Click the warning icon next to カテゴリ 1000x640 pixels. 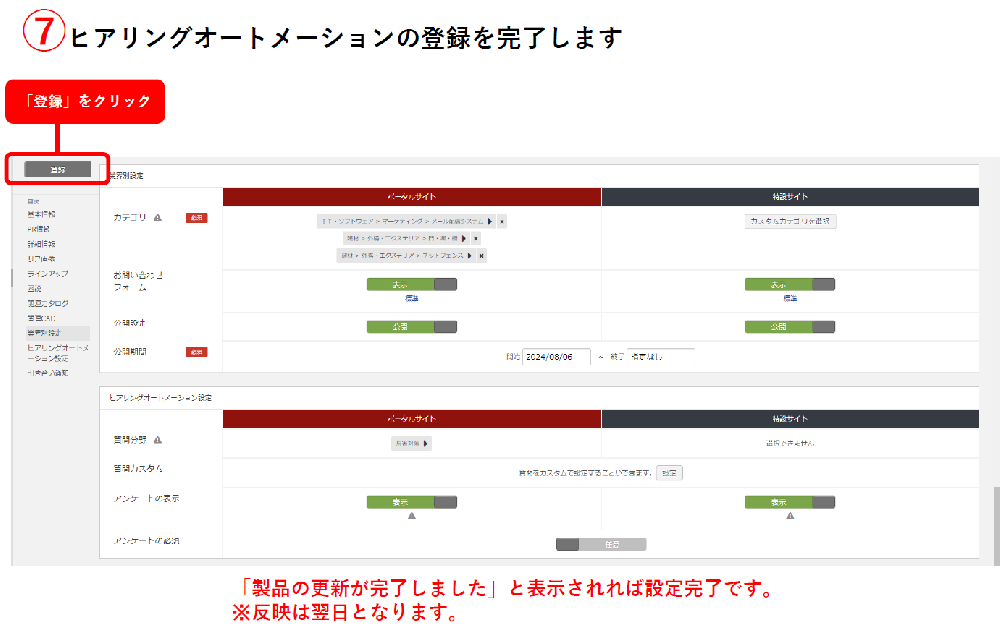coord(158,218)
